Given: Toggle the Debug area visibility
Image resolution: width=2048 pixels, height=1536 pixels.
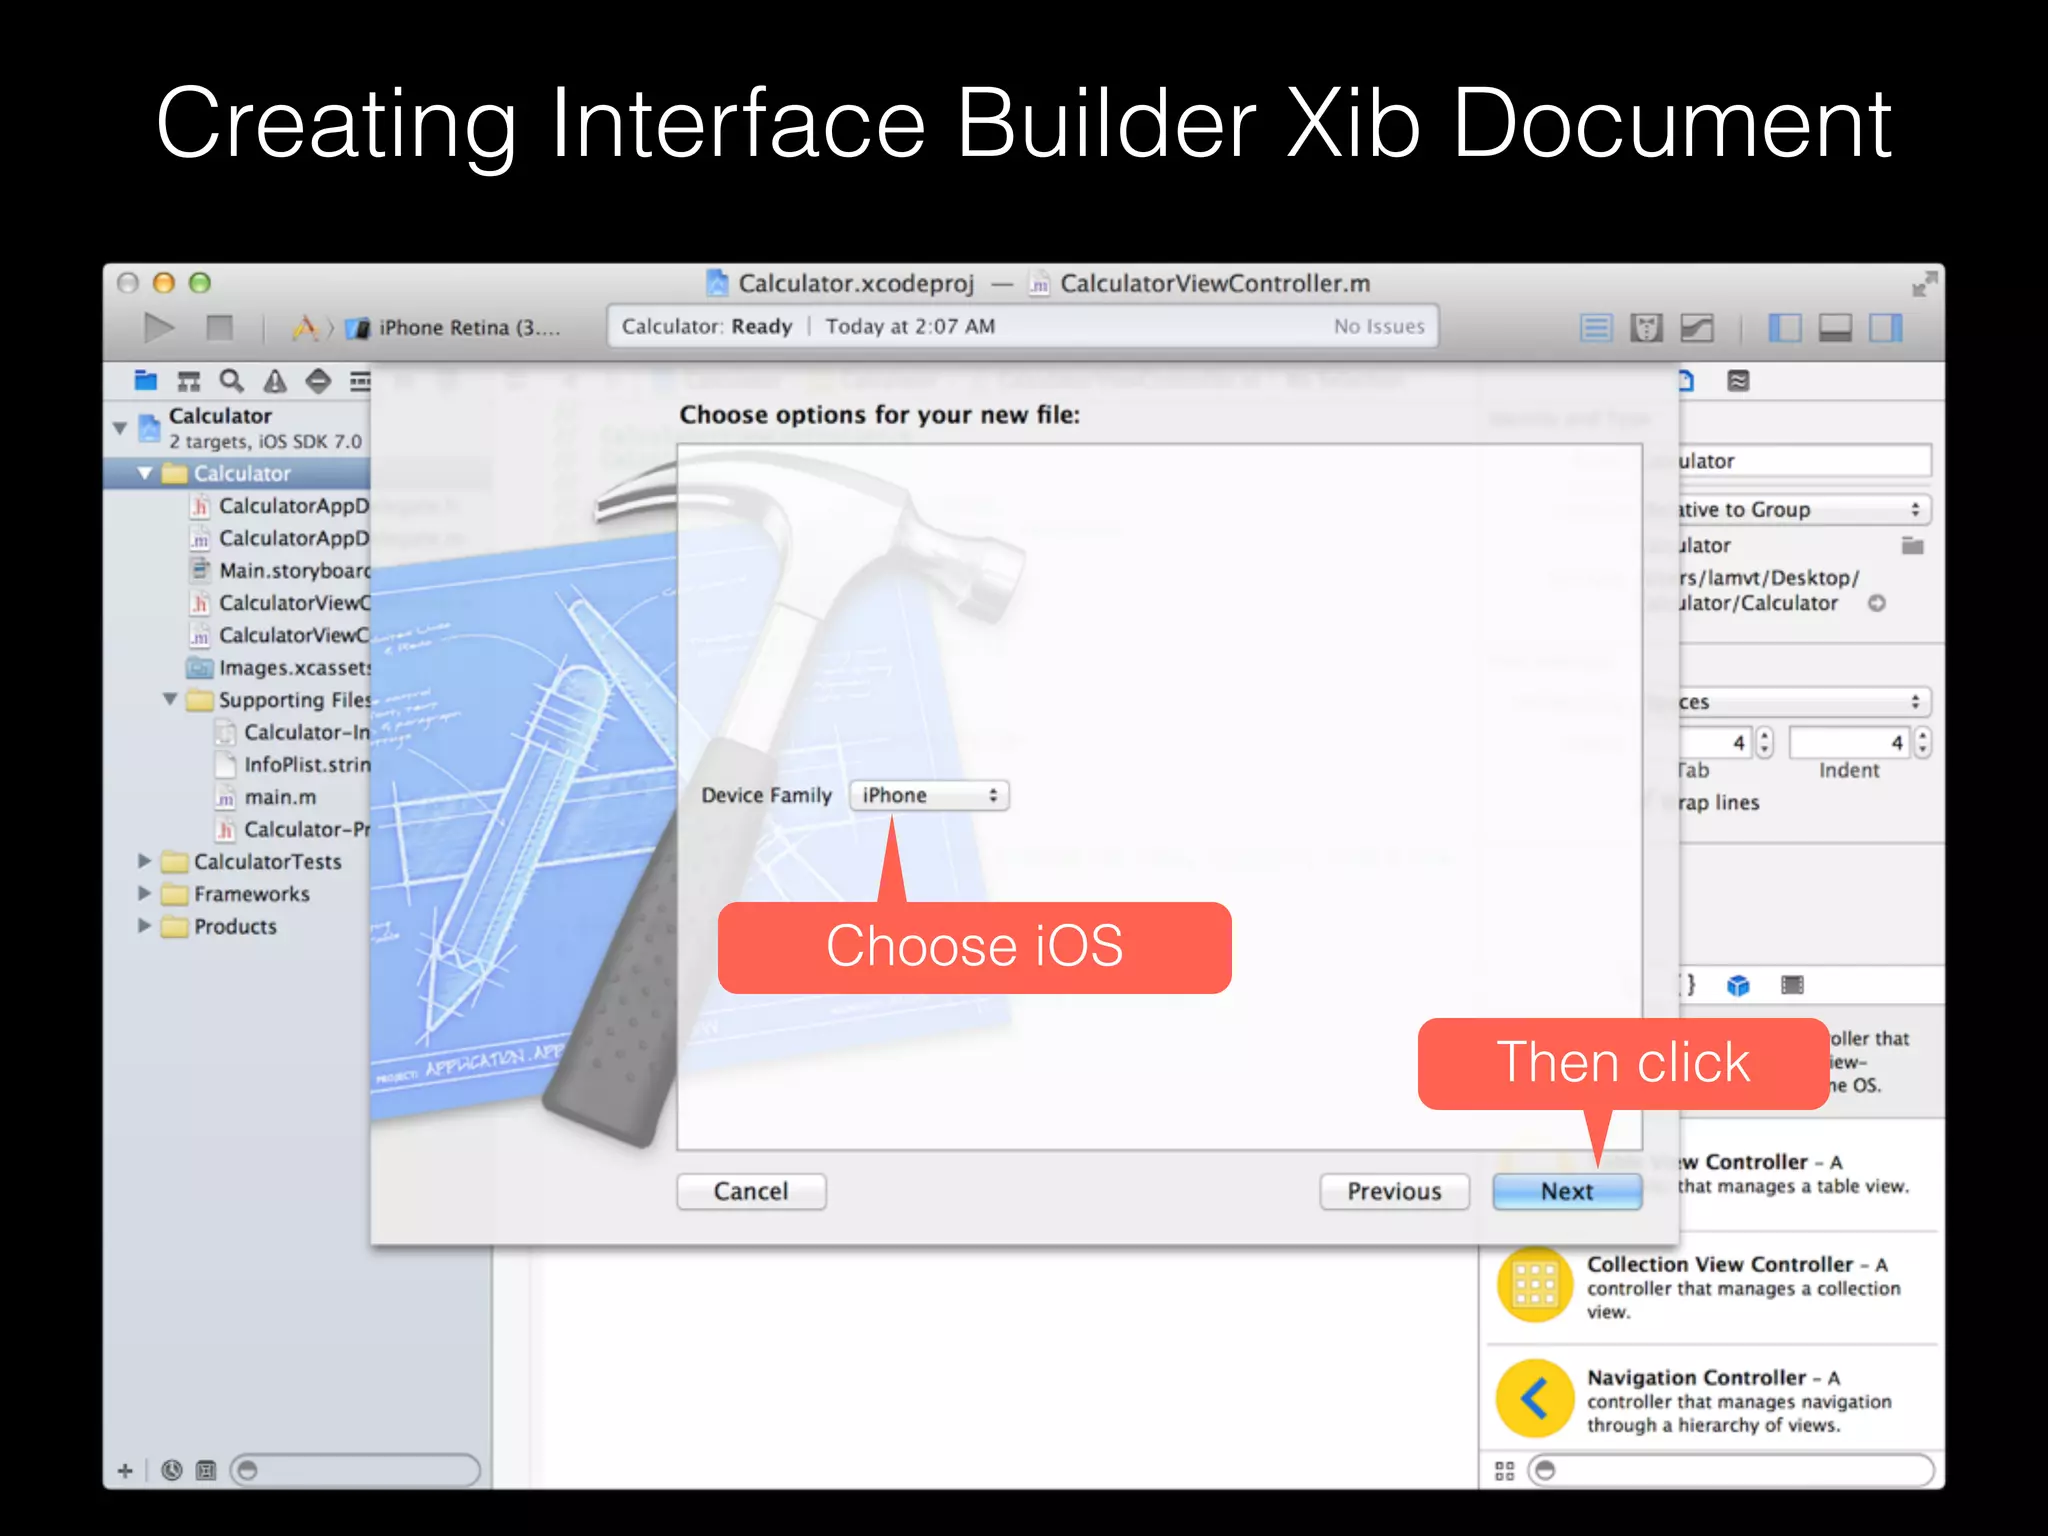Looking at the screenshot, I should pyautogui.click(x=1835, y=327).
